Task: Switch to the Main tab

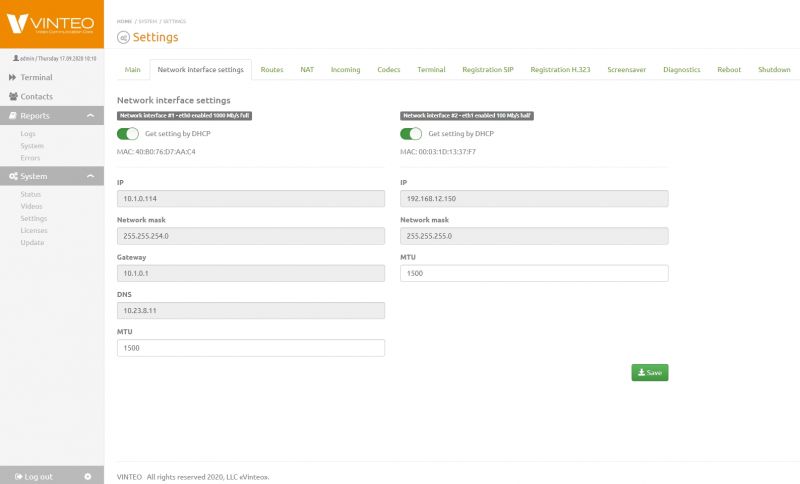Action: point(133,69)
